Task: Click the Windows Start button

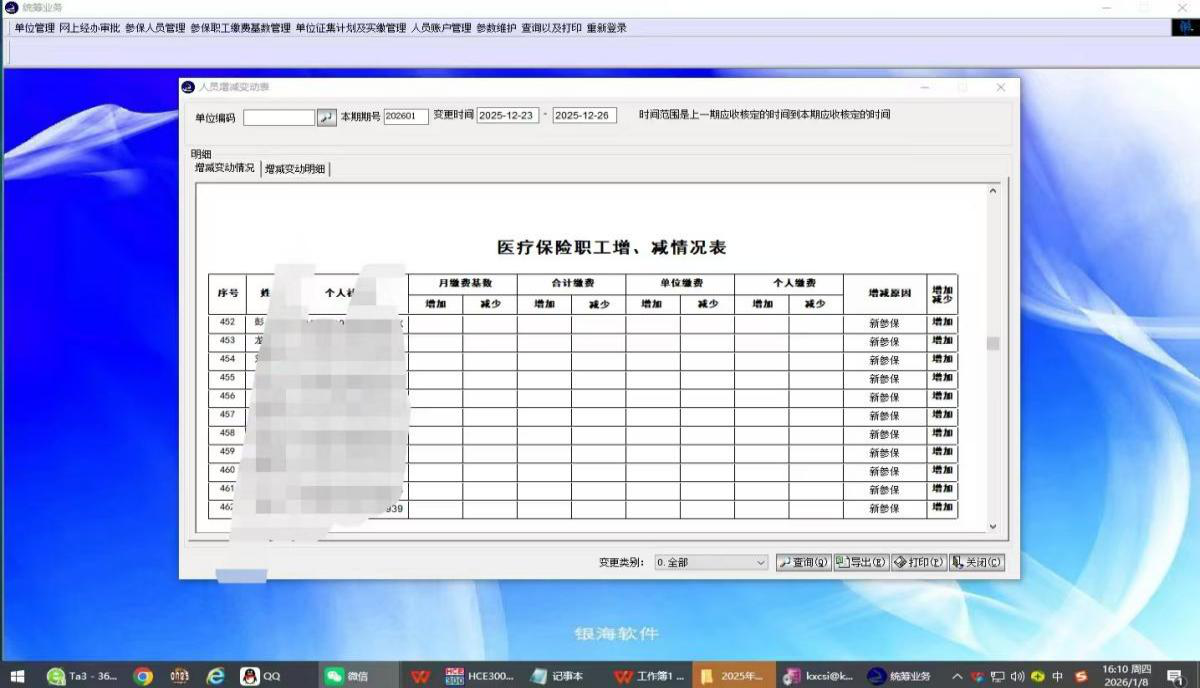Action: coord(17,675)
